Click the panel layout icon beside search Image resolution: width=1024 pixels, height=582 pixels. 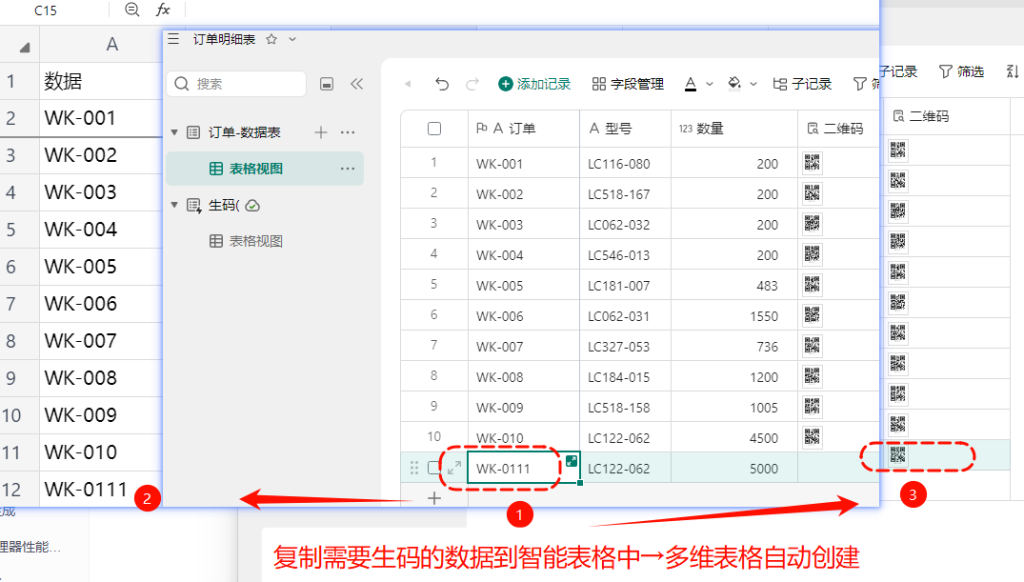click(327, 84)
